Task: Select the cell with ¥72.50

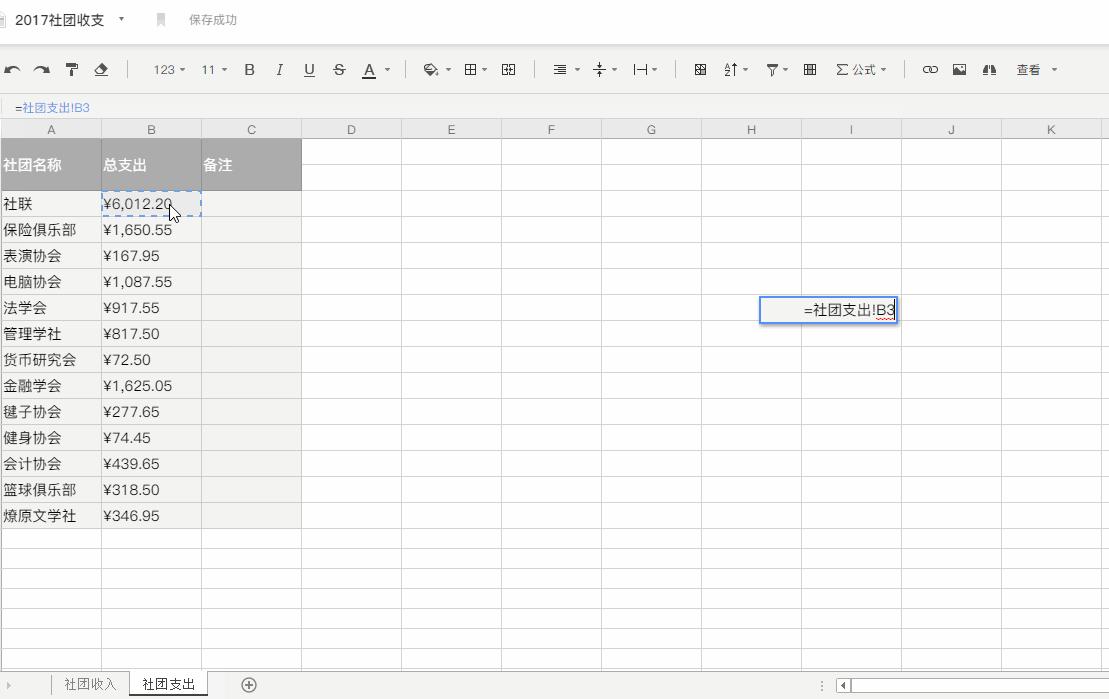Action: tap(151, 359)
